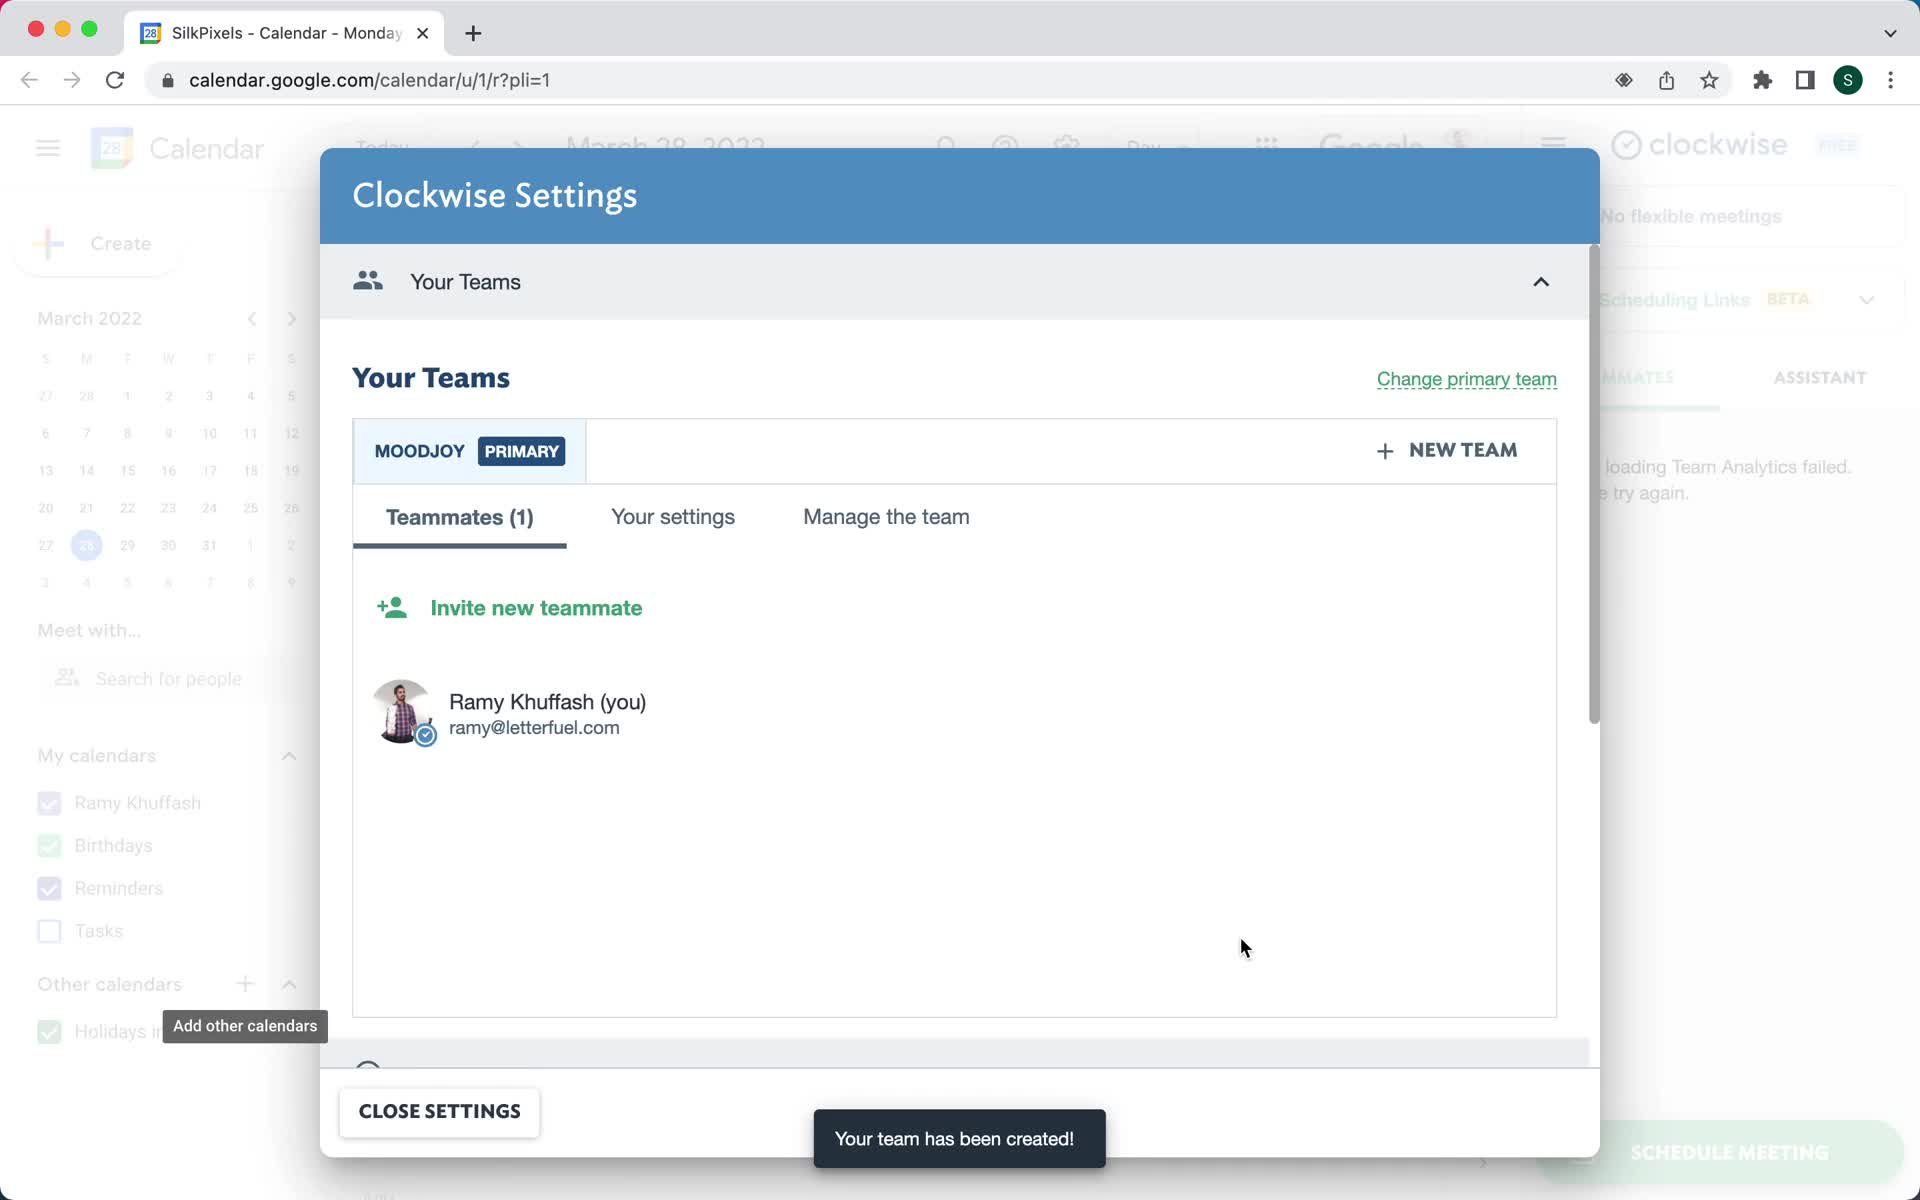Open browser extensions puzzle icon
1920x1200 pixels.
pos(1762,80)
